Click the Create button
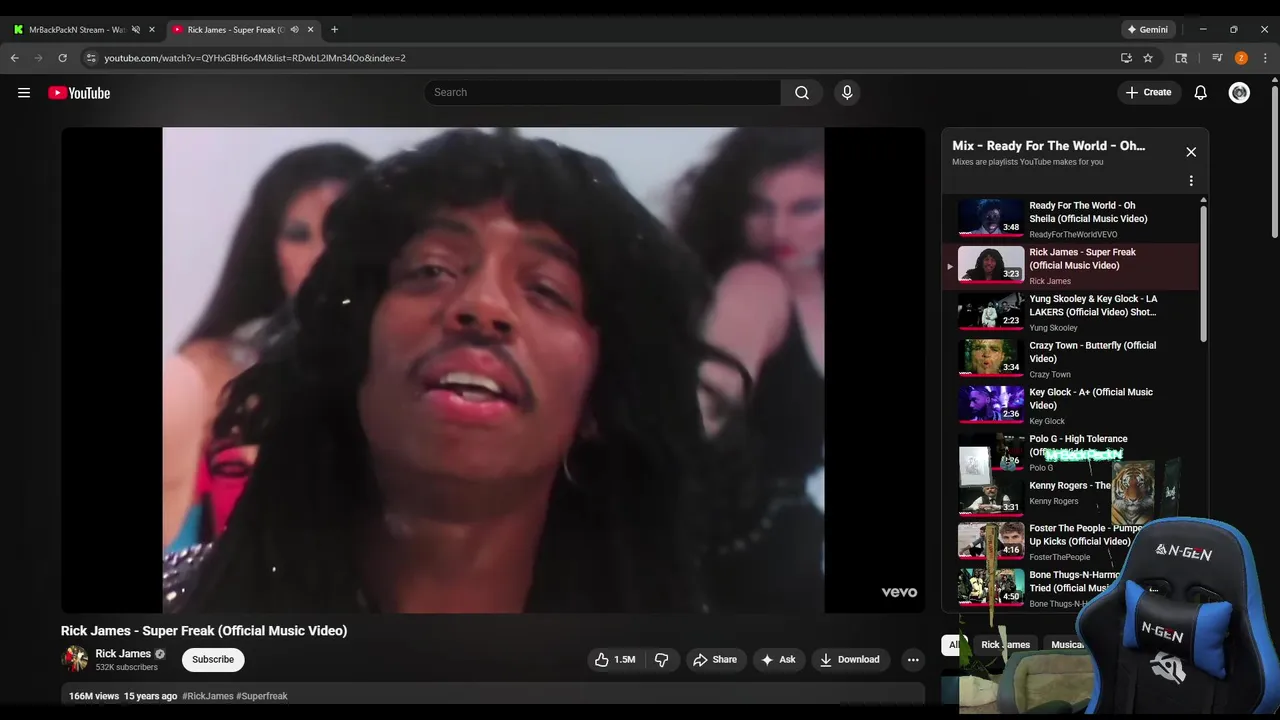This screenshot has height=720, width=1280. [x=1148, y=93]
